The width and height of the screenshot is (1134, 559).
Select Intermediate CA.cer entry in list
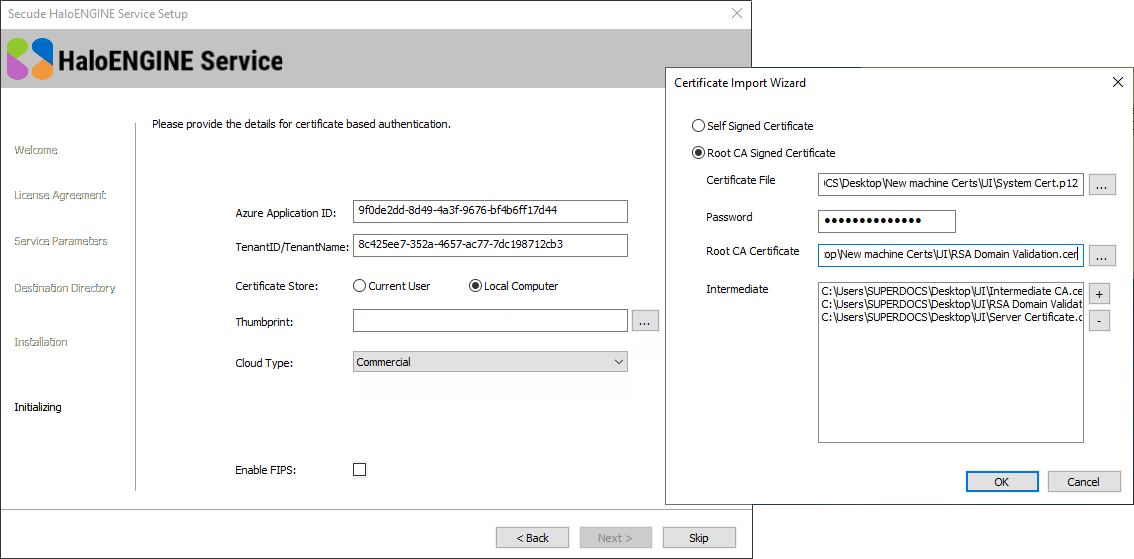point(950,291)
